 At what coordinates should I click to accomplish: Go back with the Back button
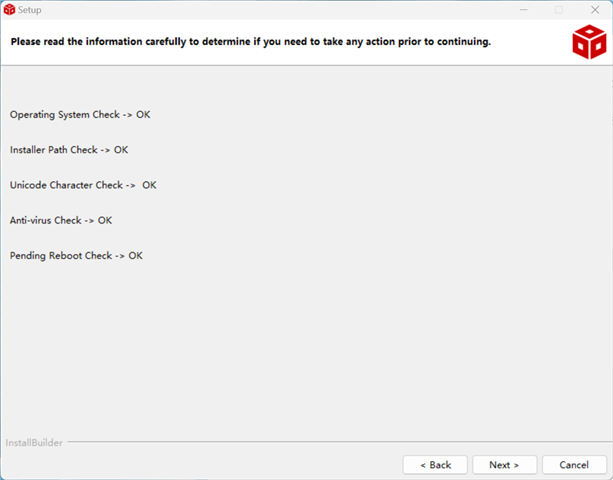point(435,465)
